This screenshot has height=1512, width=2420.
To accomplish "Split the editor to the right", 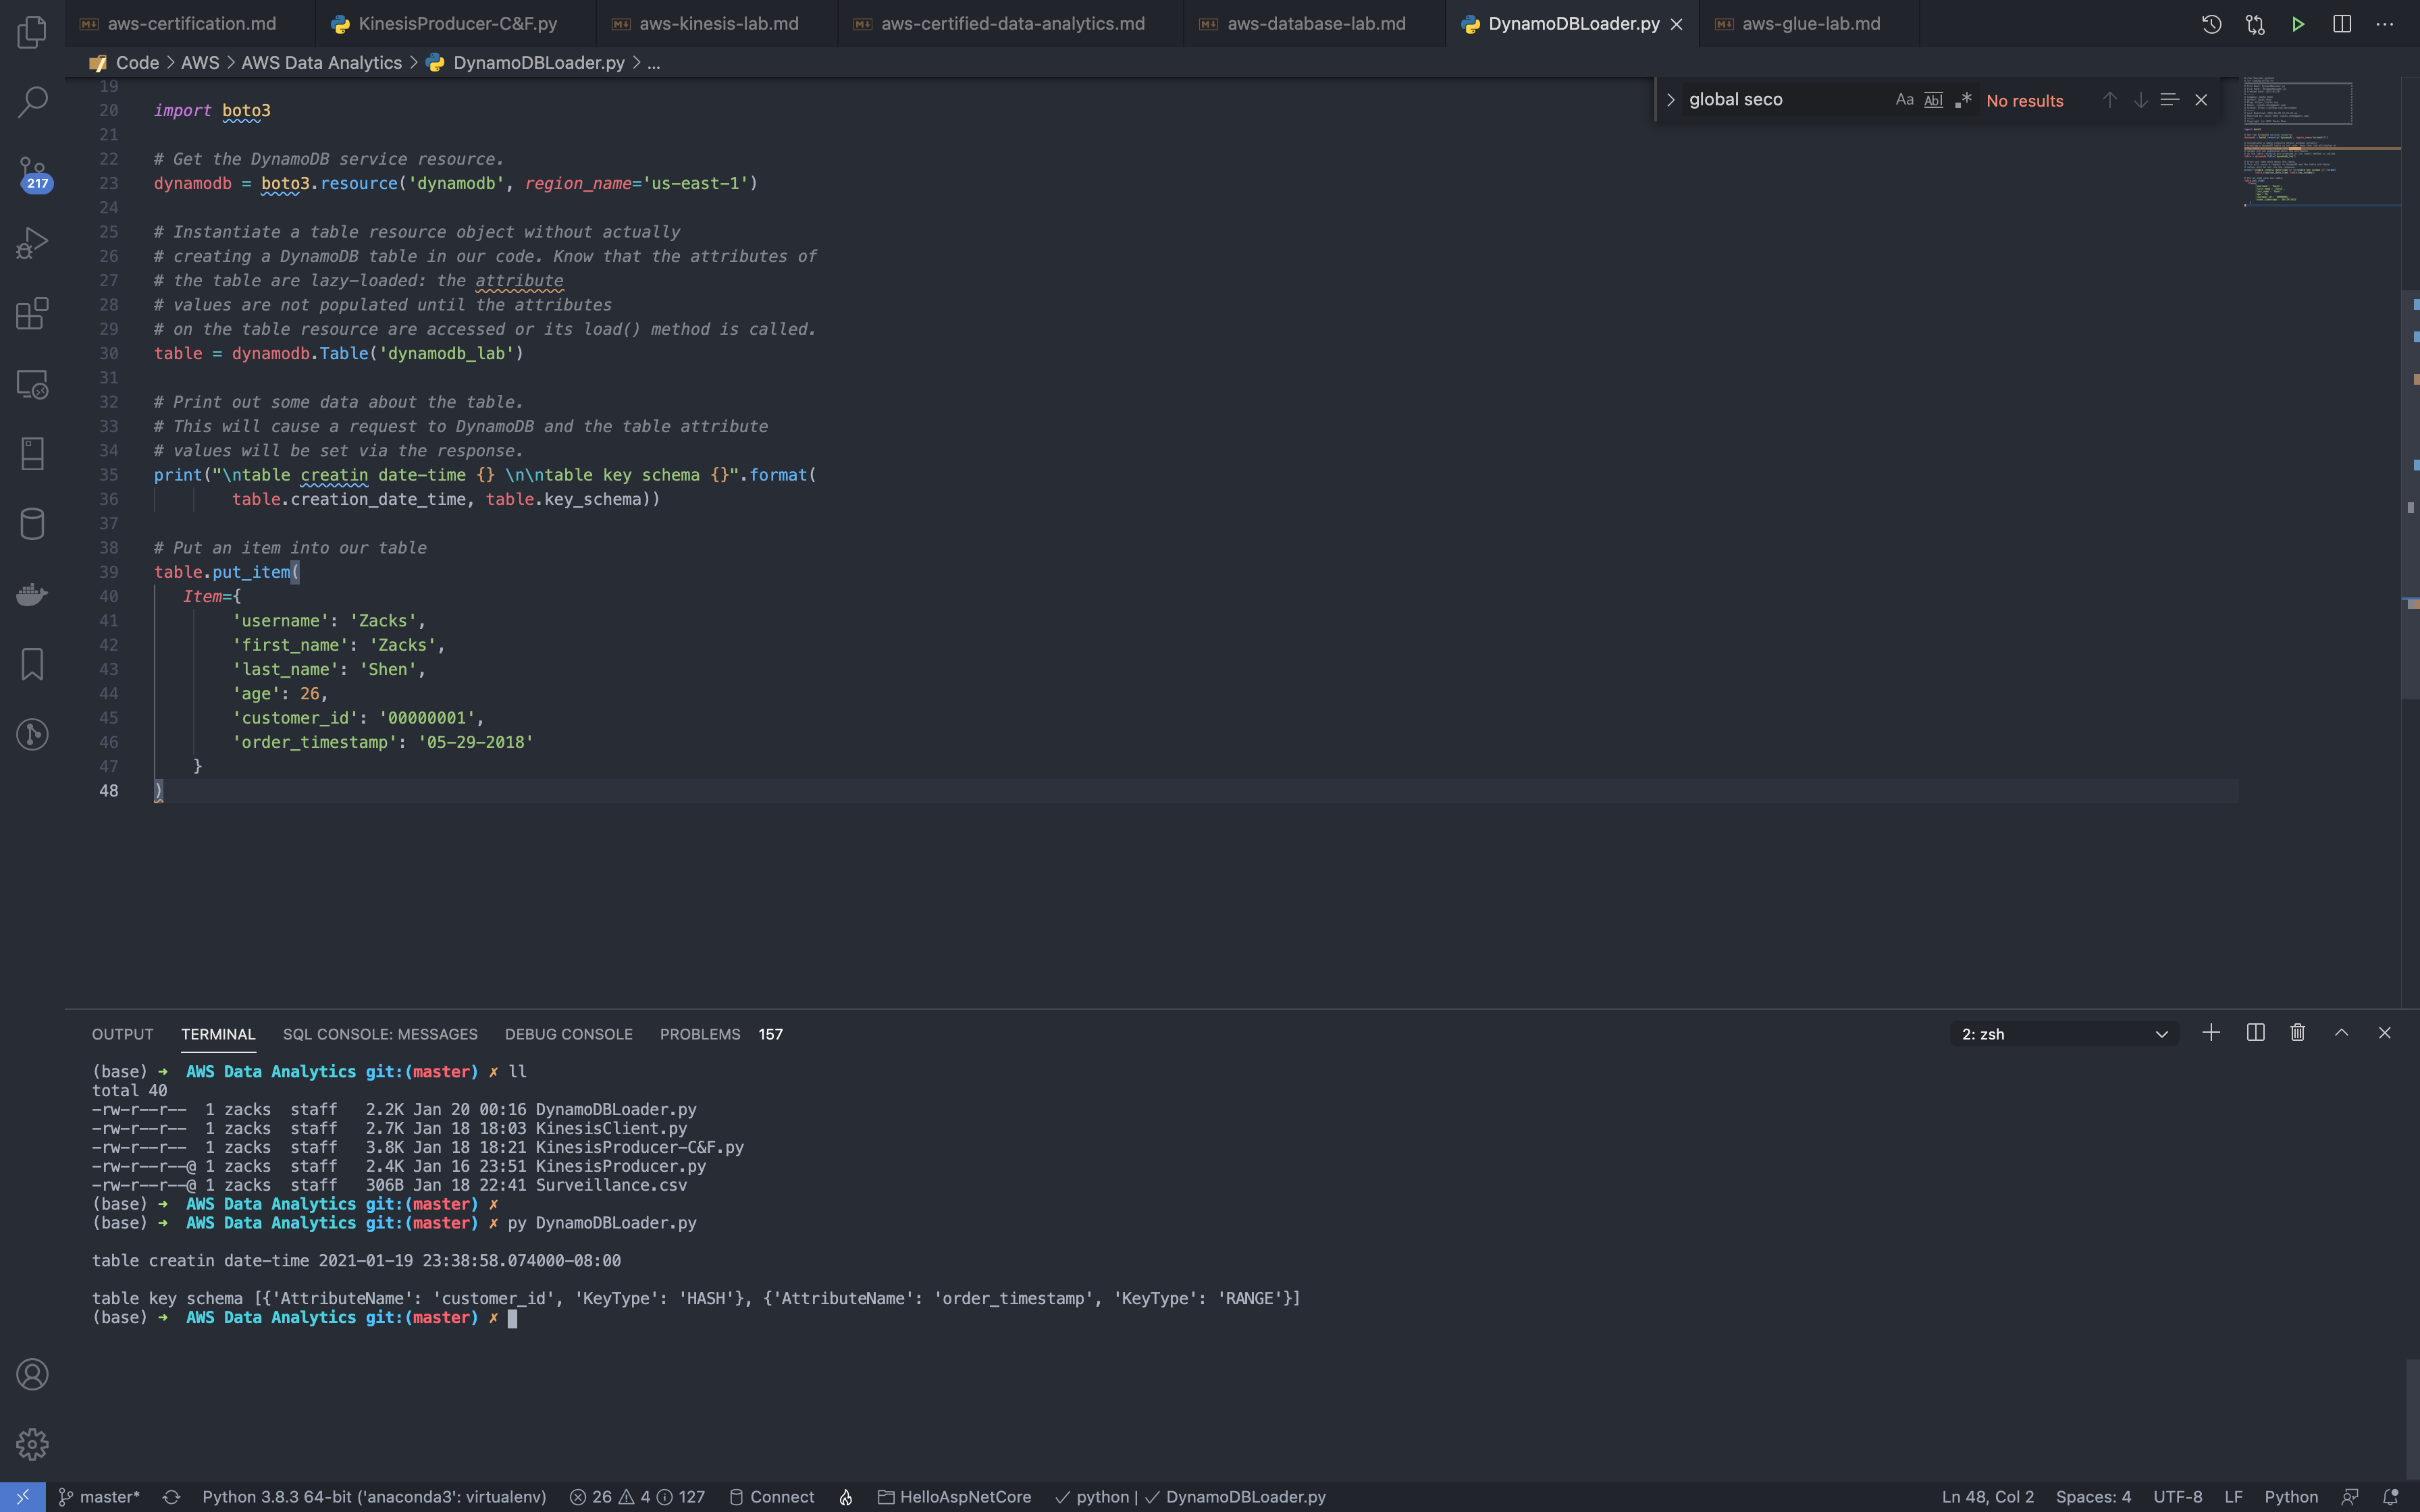I will coord(2341,24).
